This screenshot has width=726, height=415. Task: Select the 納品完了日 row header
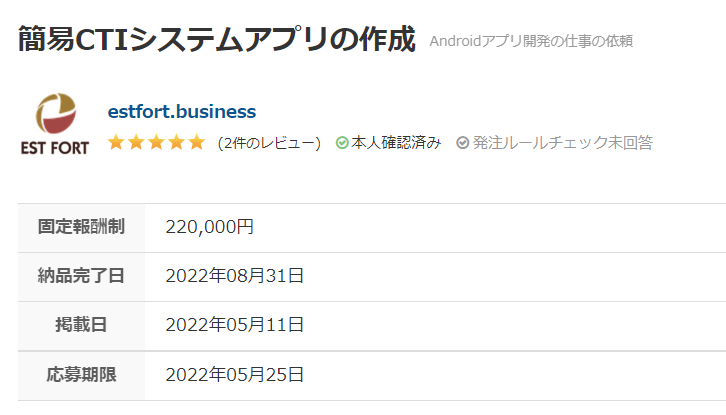pos(81,277)
